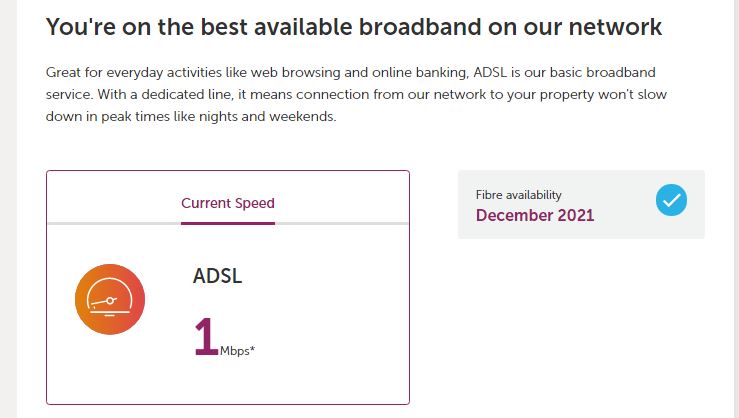Click the asterisk after Mbps
The image size is (739, 418).
point(253,348)
